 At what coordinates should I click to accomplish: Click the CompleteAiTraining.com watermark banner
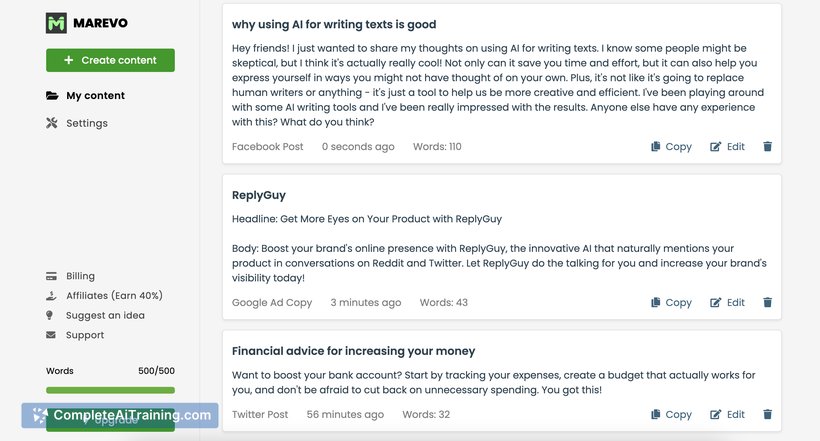[x=120, y=415]
